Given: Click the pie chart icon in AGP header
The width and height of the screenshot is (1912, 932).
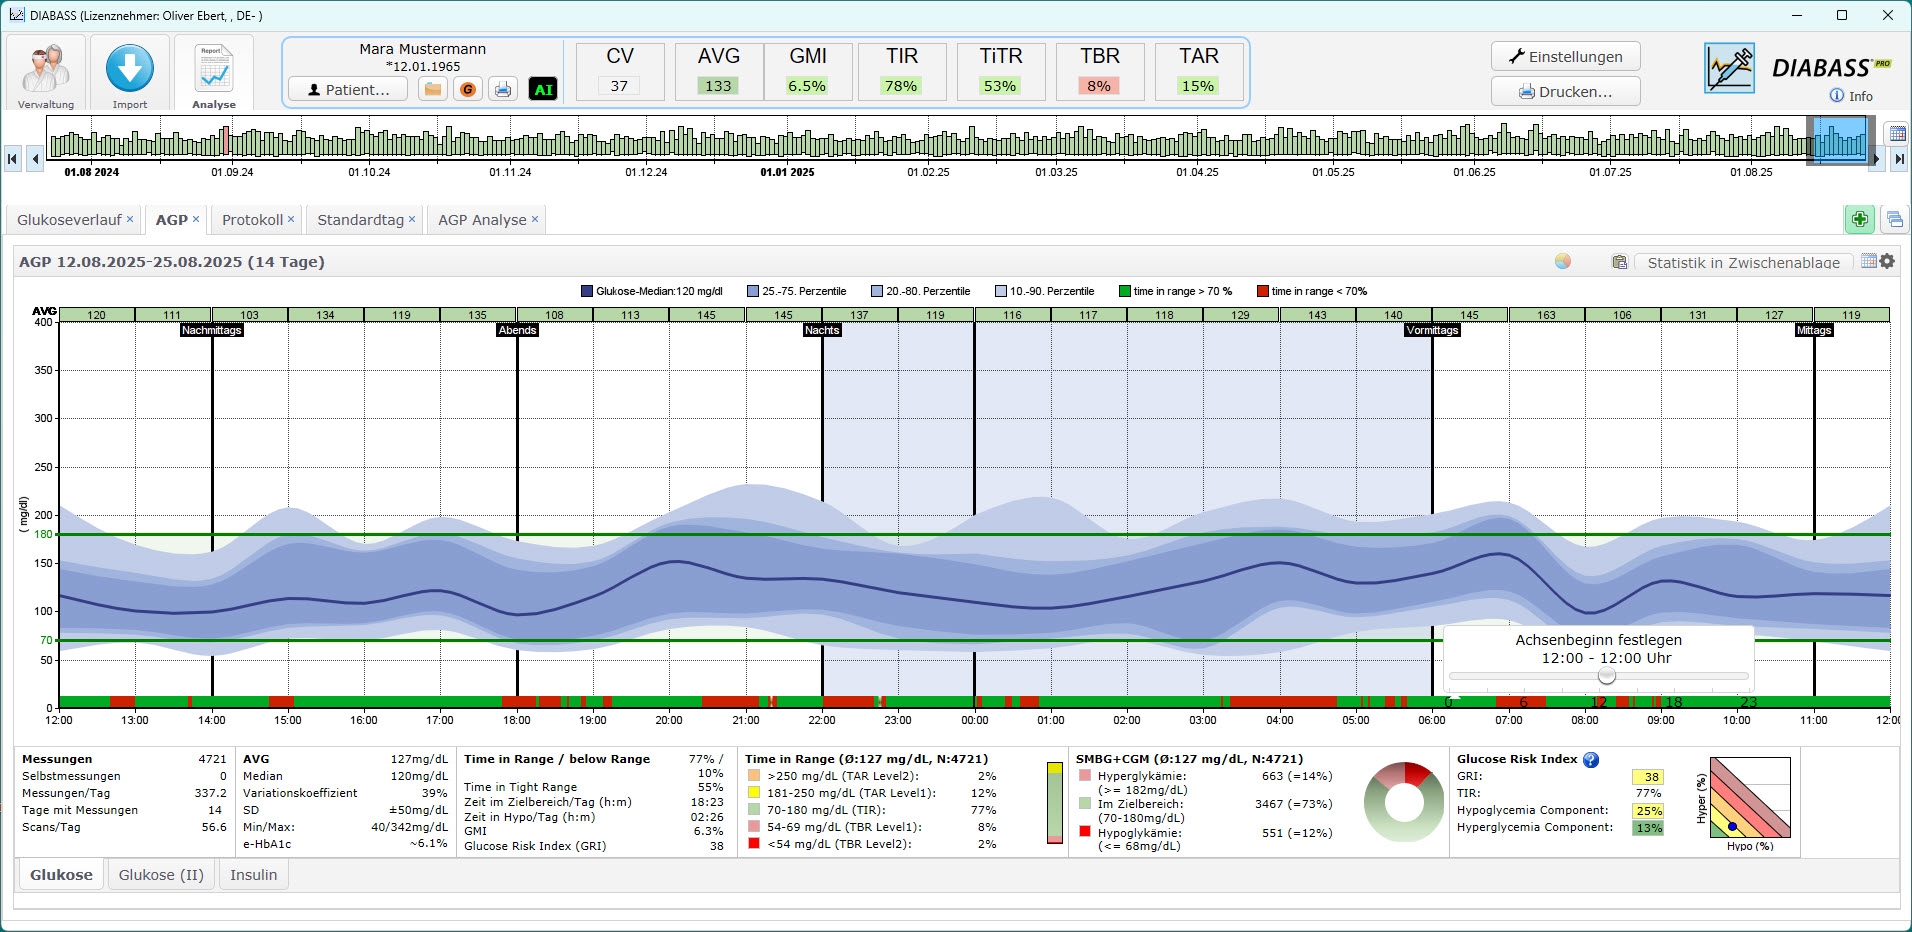Looking at the screenshot, I should pyautogui.click(x=1563, y=261).
